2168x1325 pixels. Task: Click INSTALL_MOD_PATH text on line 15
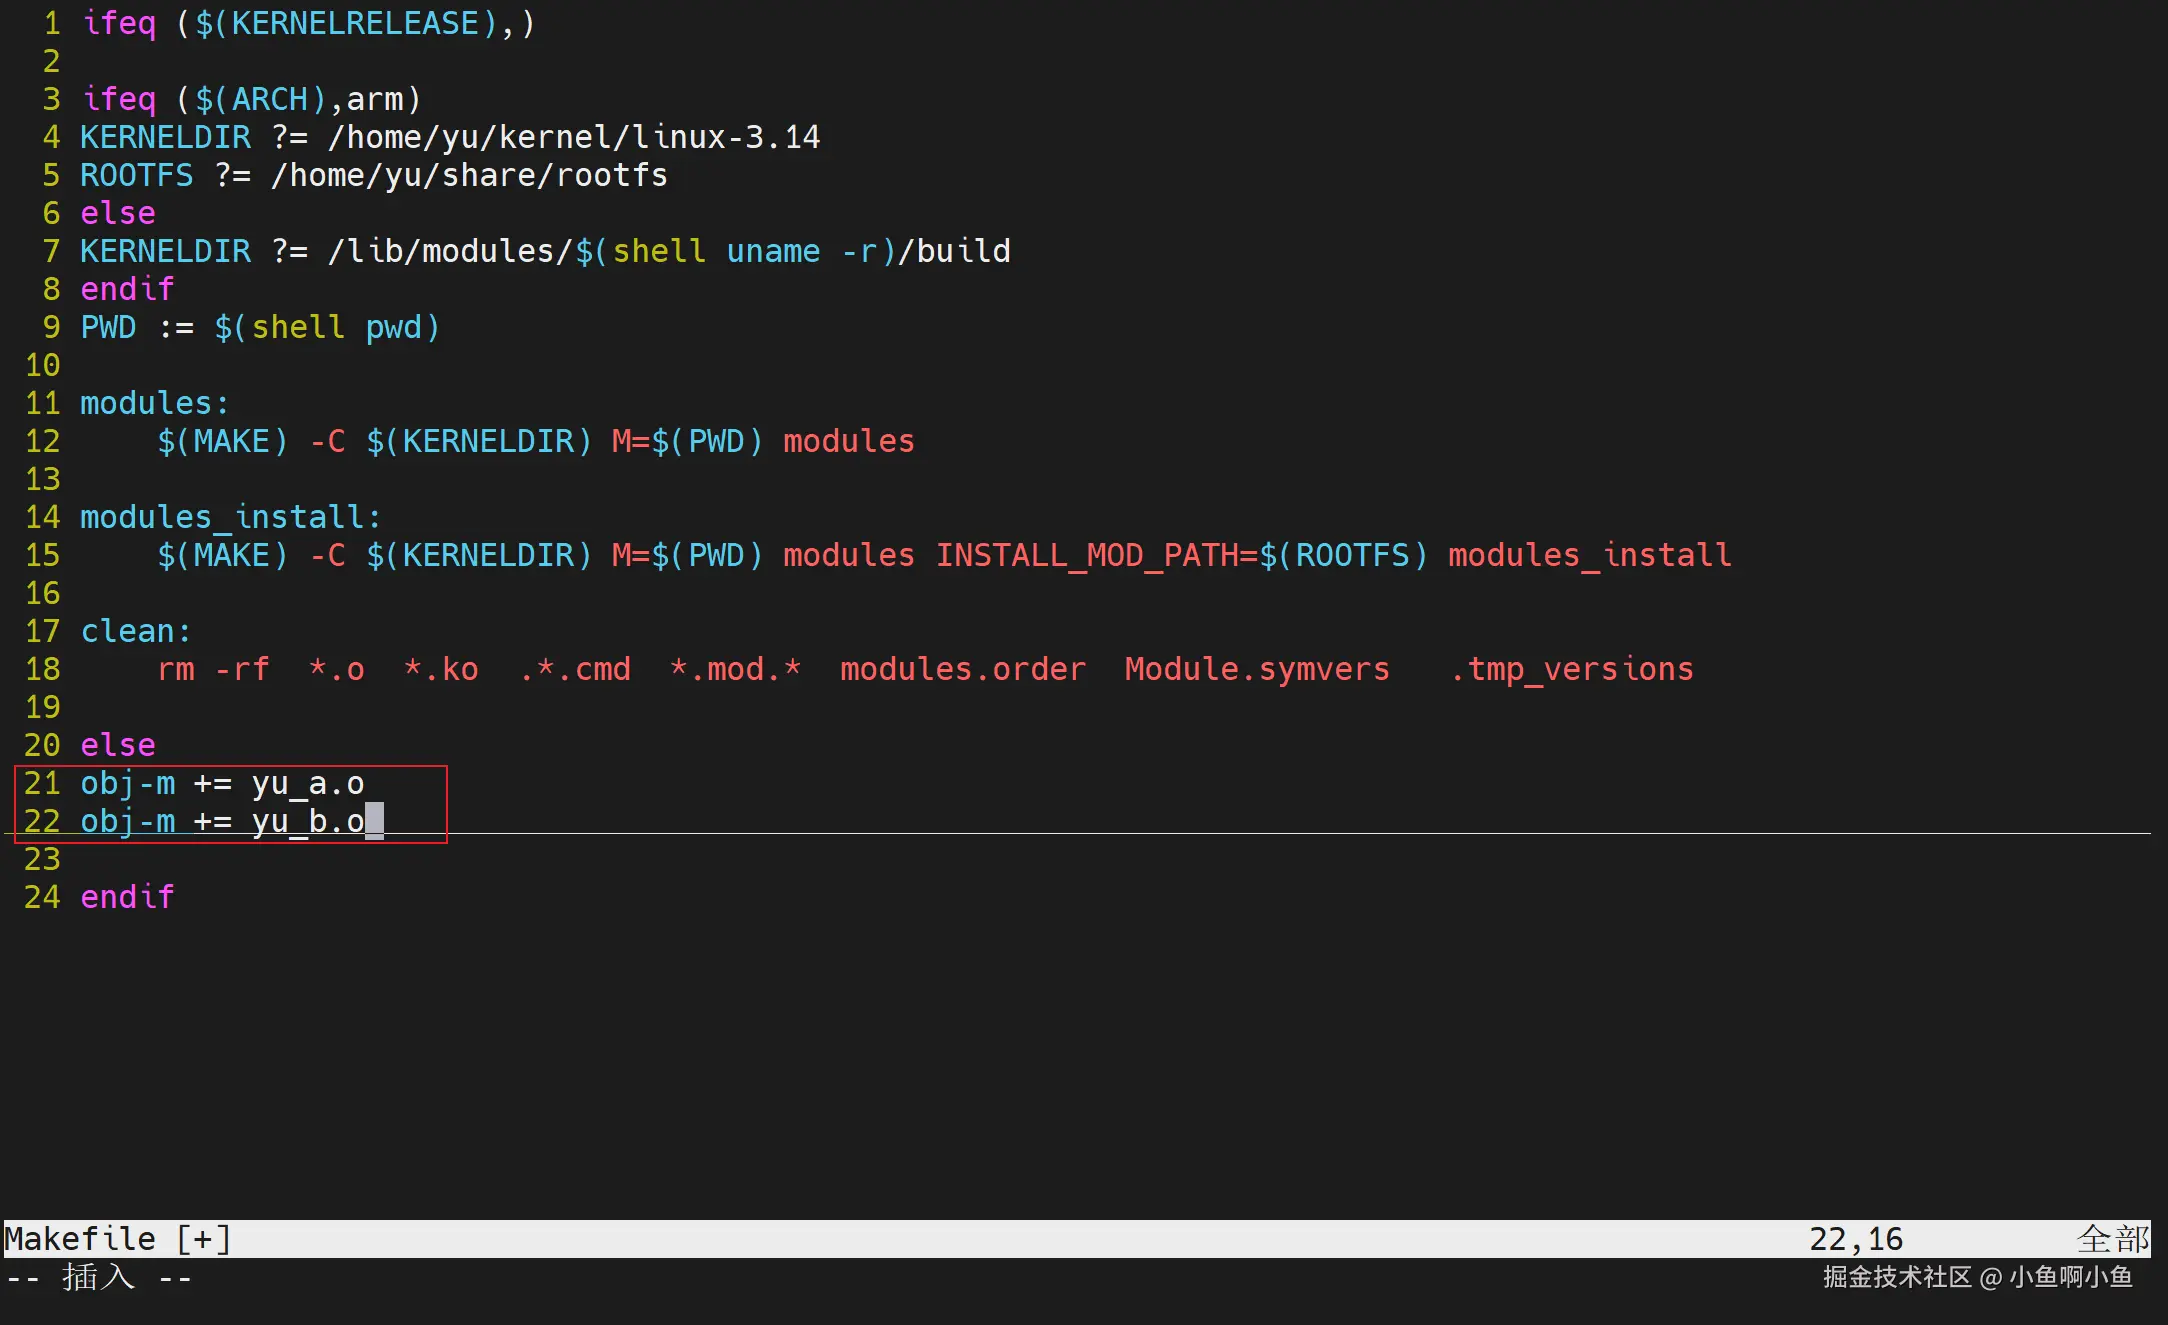[1086, 555]
